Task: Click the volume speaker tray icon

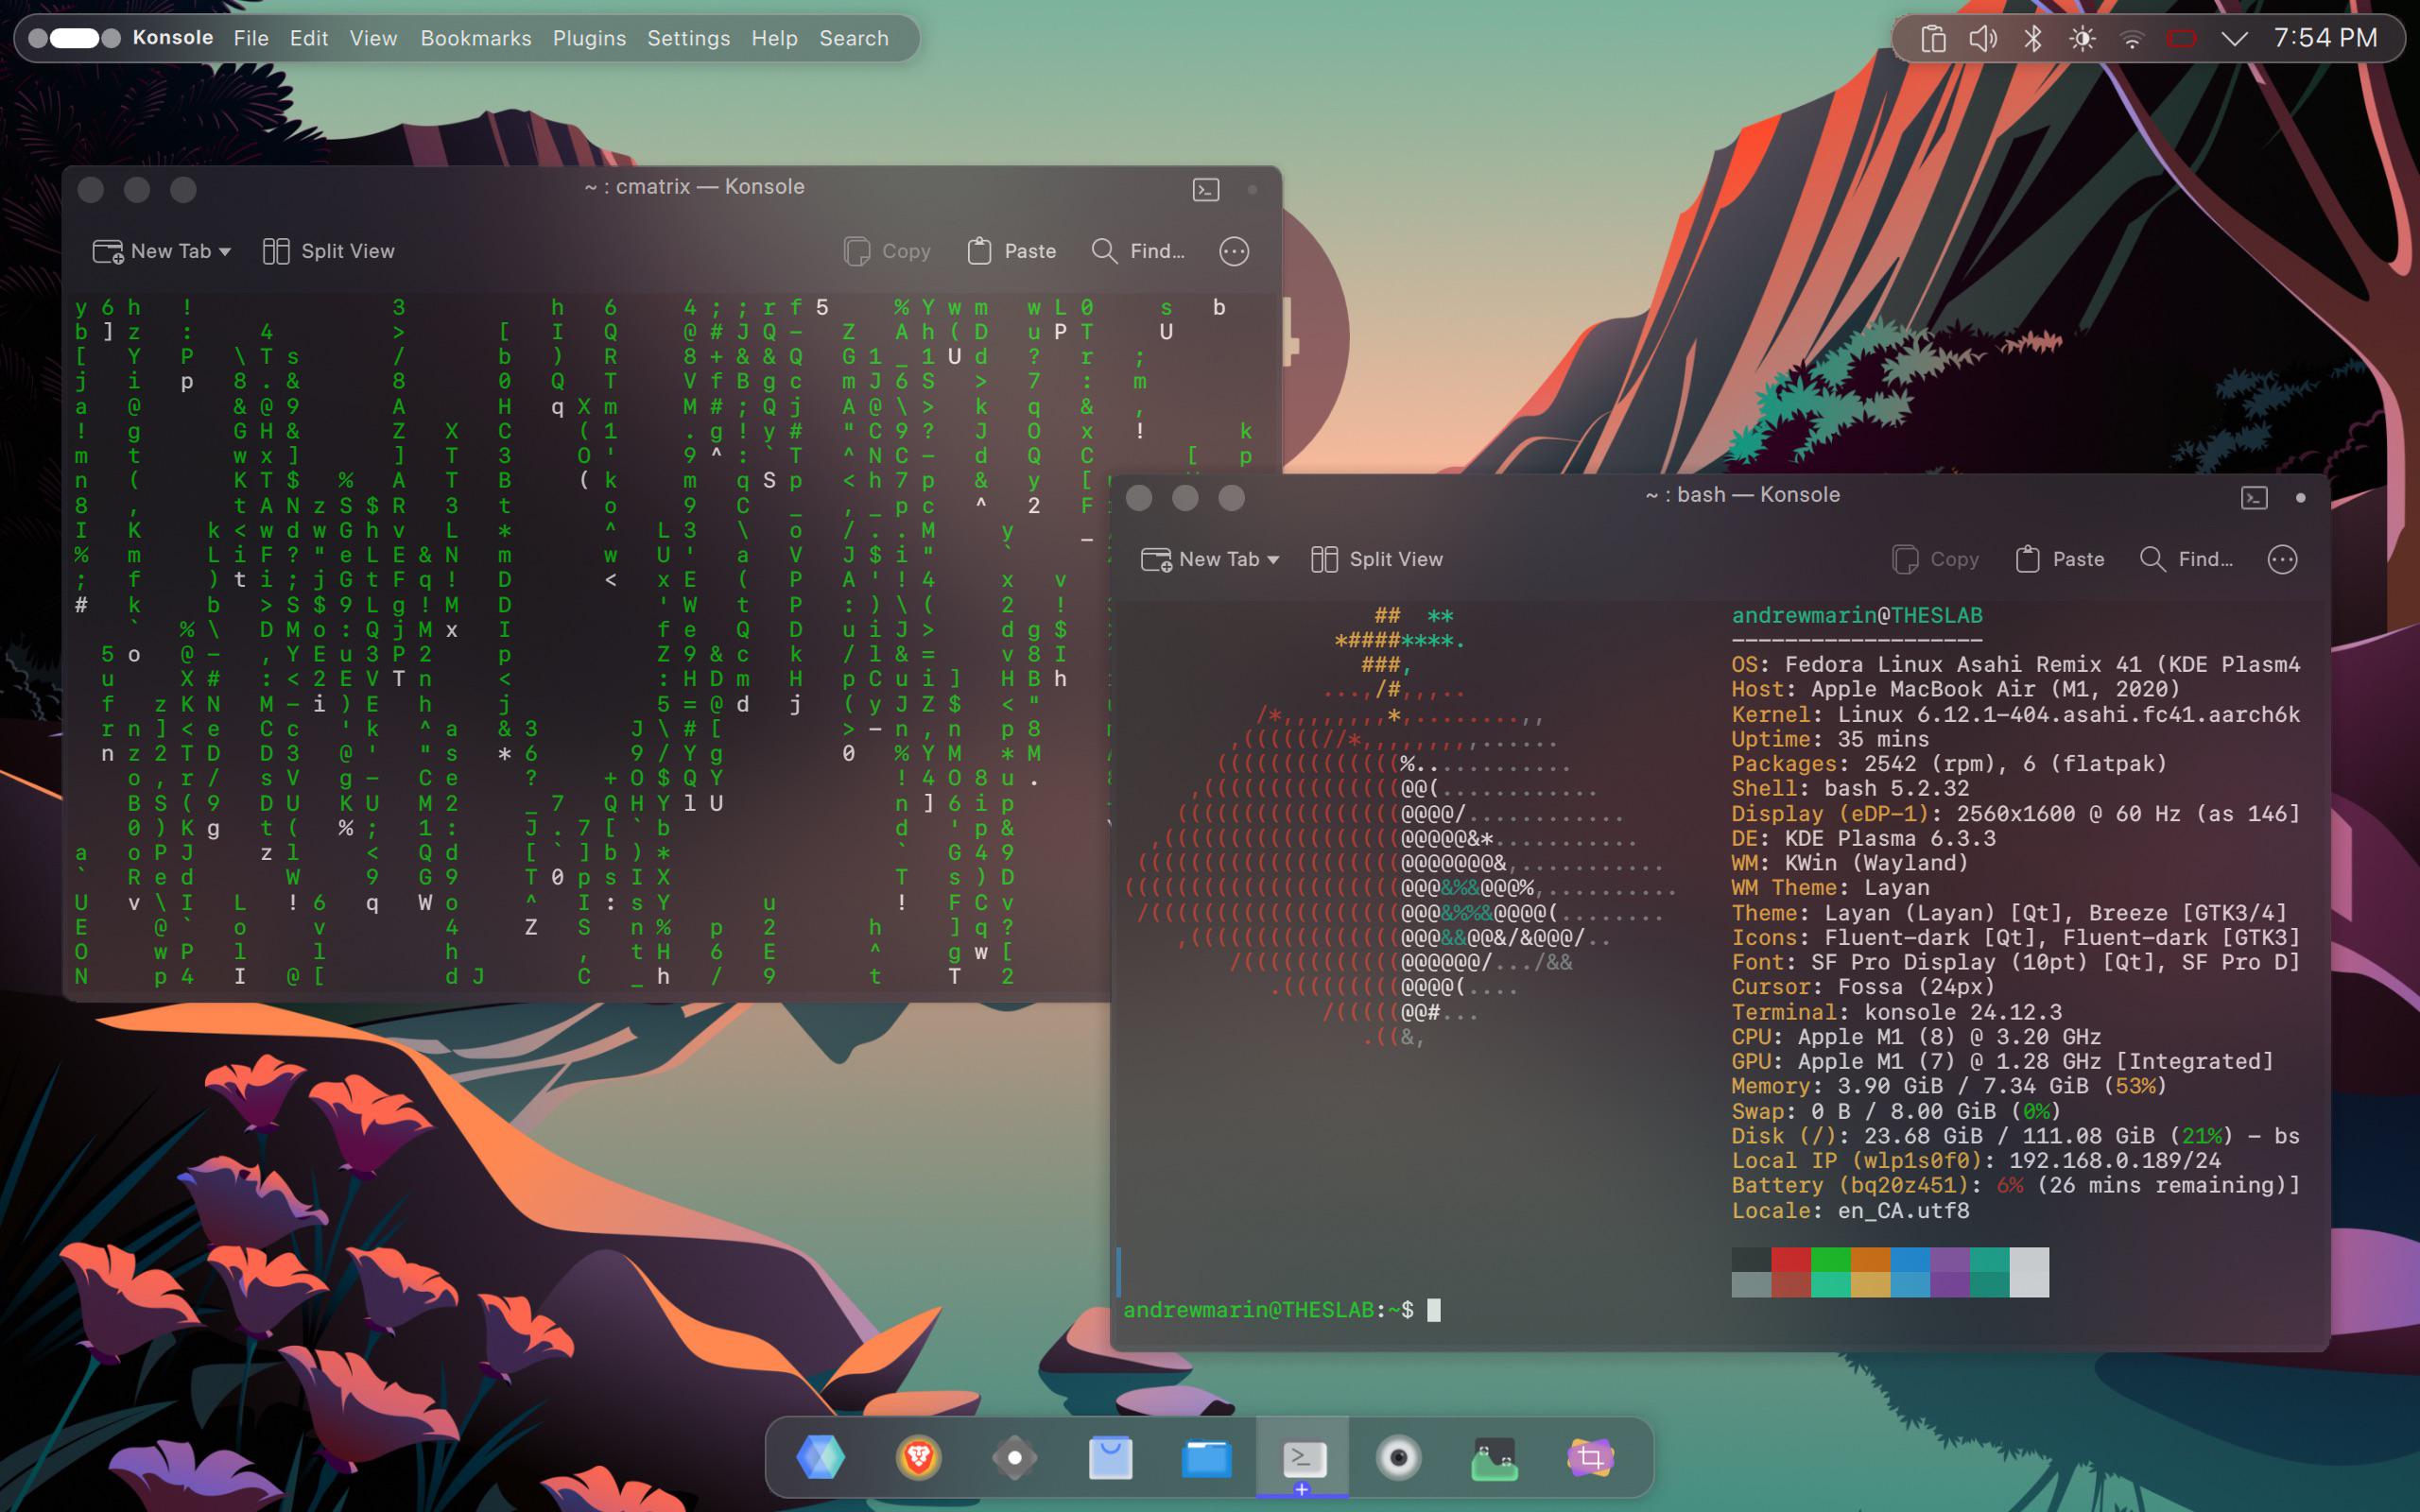Action: 1983,39
